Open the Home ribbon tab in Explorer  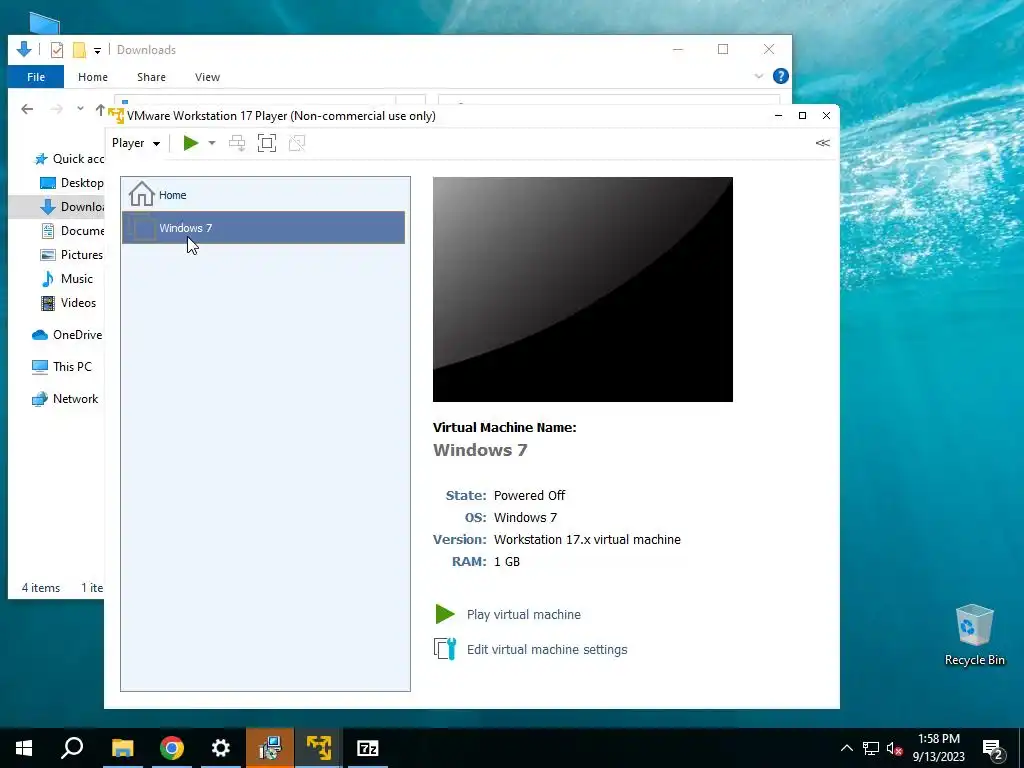(x=93, y=77)
